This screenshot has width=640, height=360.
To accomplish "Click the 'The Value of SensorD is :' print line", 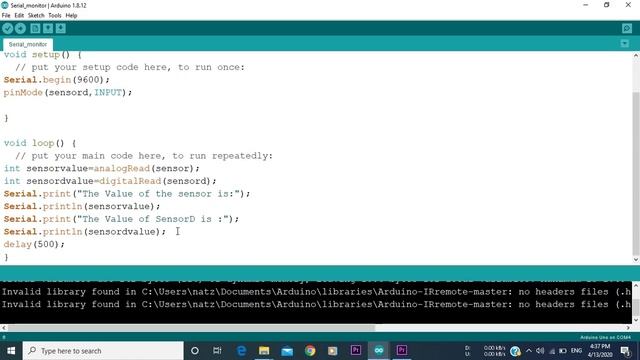I will (121, 219).
